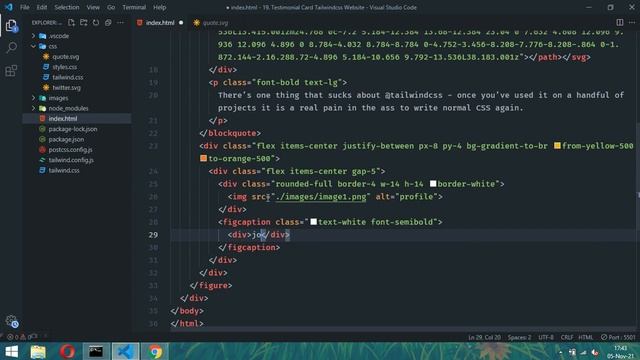
Task: Open Windows Start menu
Action: click(11, 351)
